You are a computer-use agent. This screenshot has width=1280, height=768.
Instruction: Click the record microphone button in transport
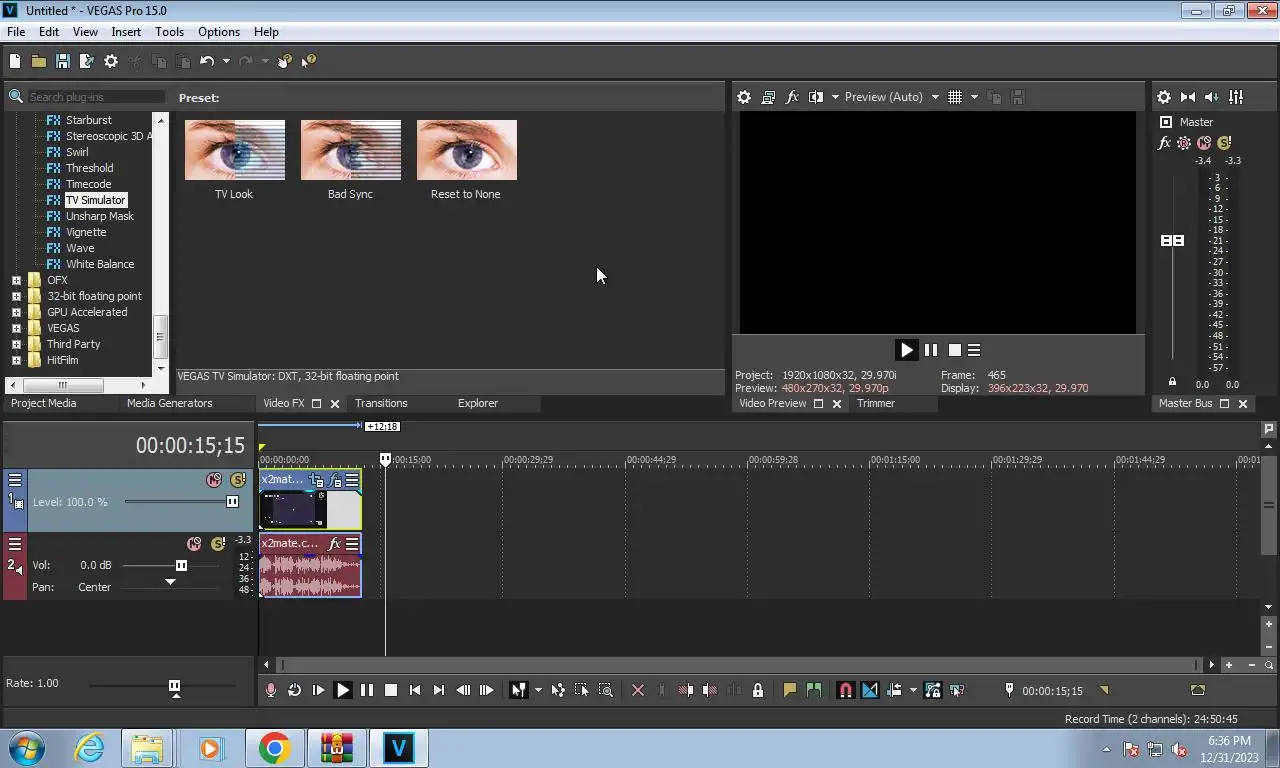point(270,690)
